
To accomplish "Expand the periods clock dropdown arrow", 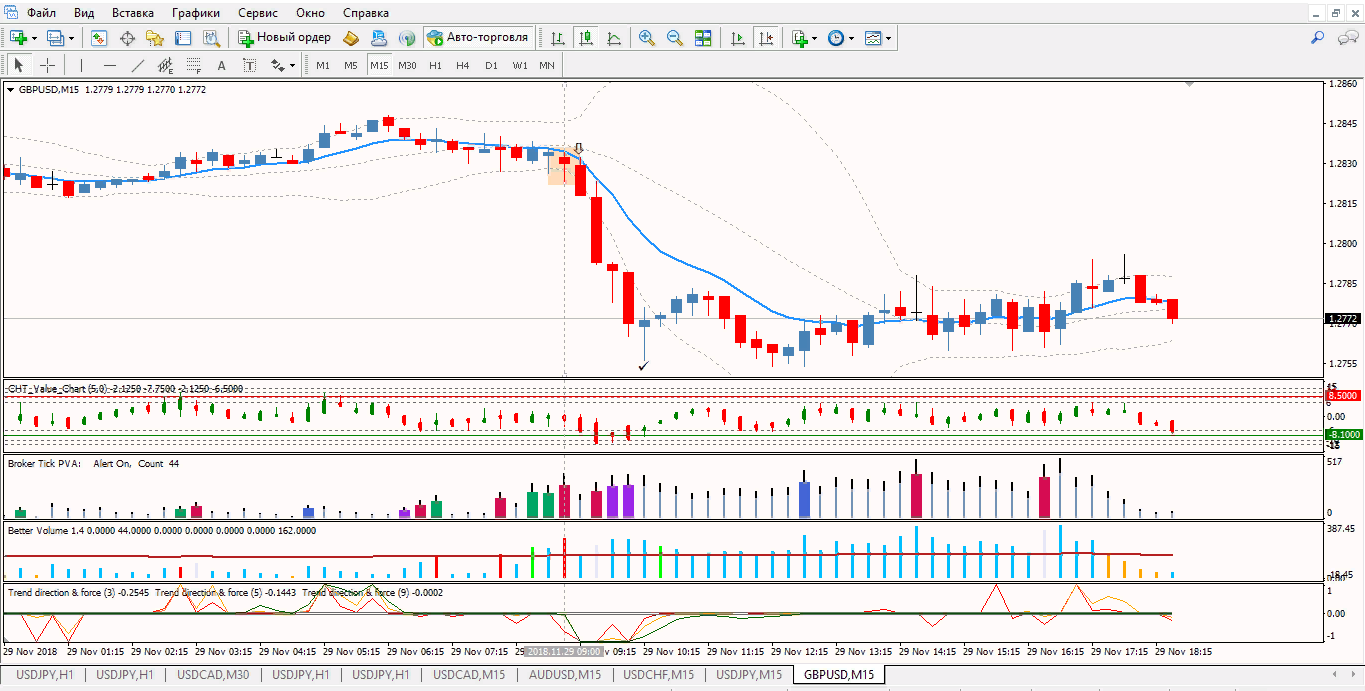I will pos(851,38).
